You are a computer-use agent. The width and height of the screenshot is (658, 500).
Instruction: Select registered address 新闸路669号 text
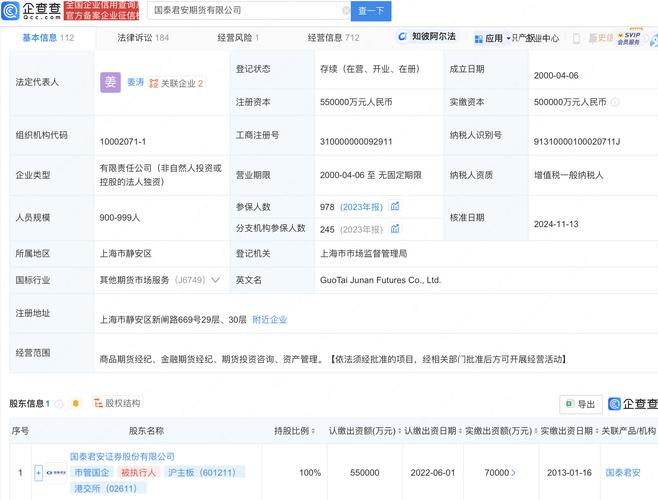click(x=173, y=320)
